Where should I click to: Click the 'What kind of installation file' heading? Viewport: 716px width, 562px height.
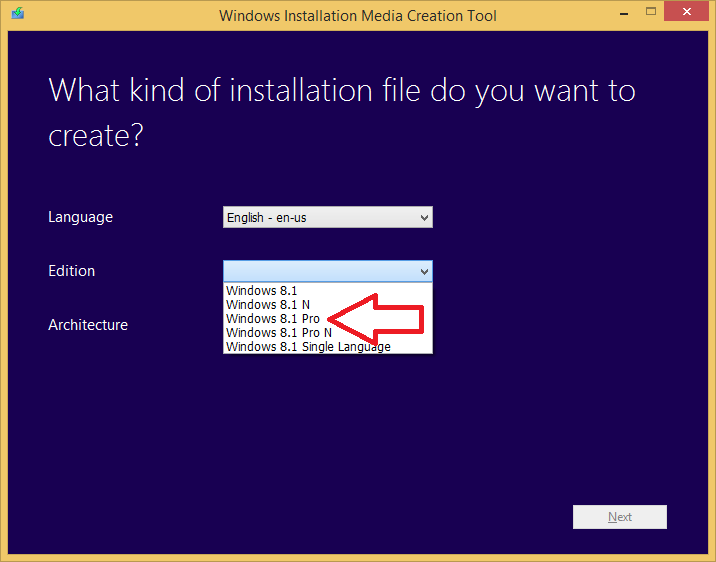point(342,112)
